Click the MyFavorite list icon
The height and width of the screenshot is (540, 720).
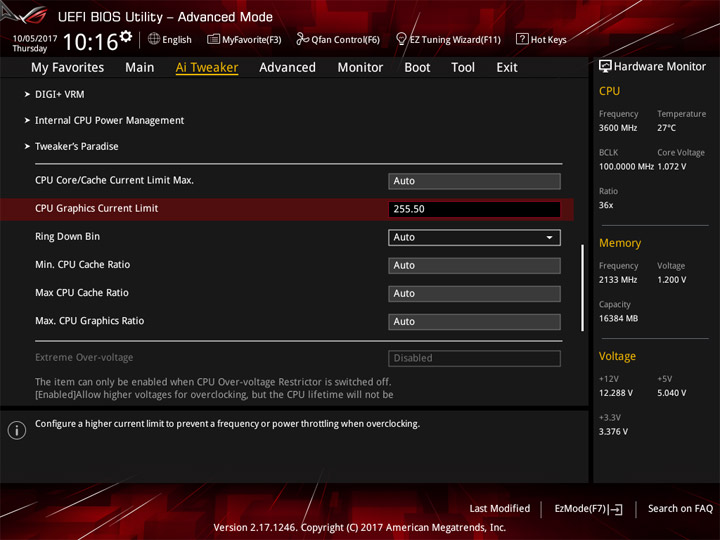[213, 39]
